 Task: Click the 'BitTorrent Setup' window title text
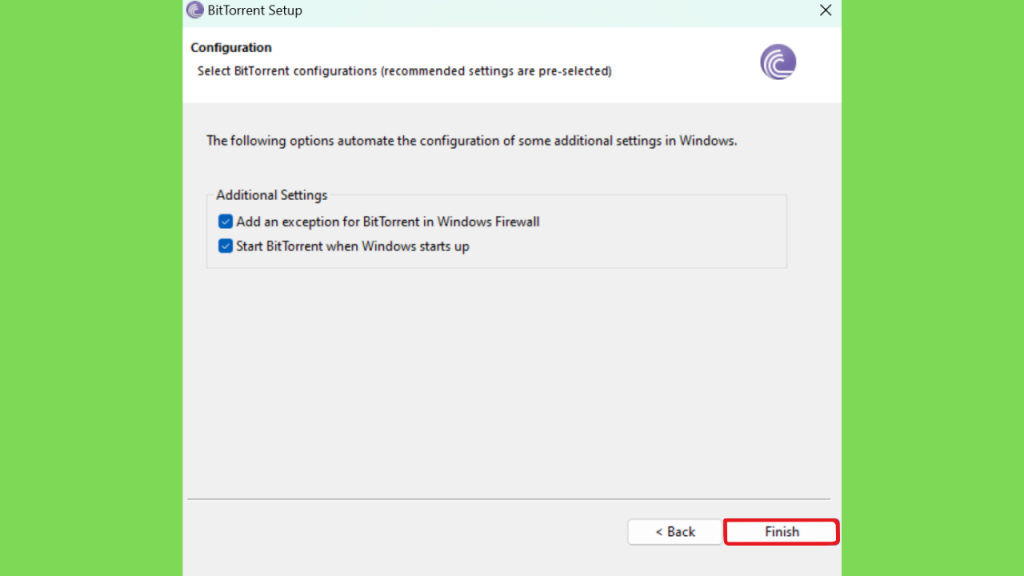[255, 10]
